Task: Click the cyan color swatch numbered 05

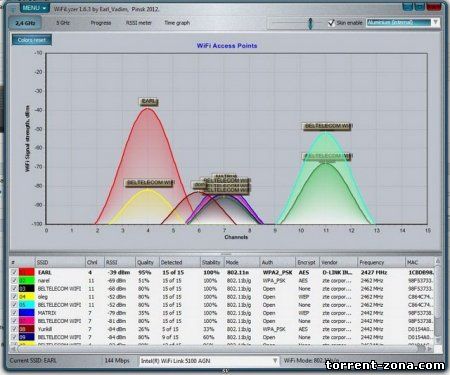Action: pyautogui.click(x=27, y=304)
